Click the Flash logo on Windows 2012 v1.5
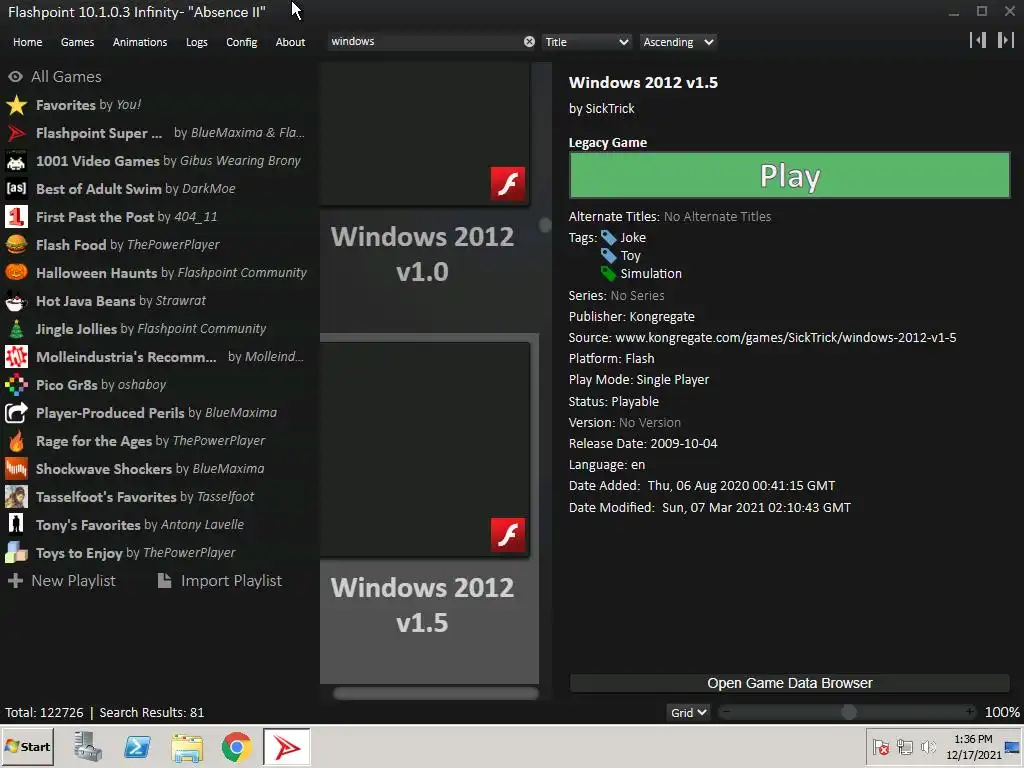This screenshot has width=1024, height=768. pos(507,535)
